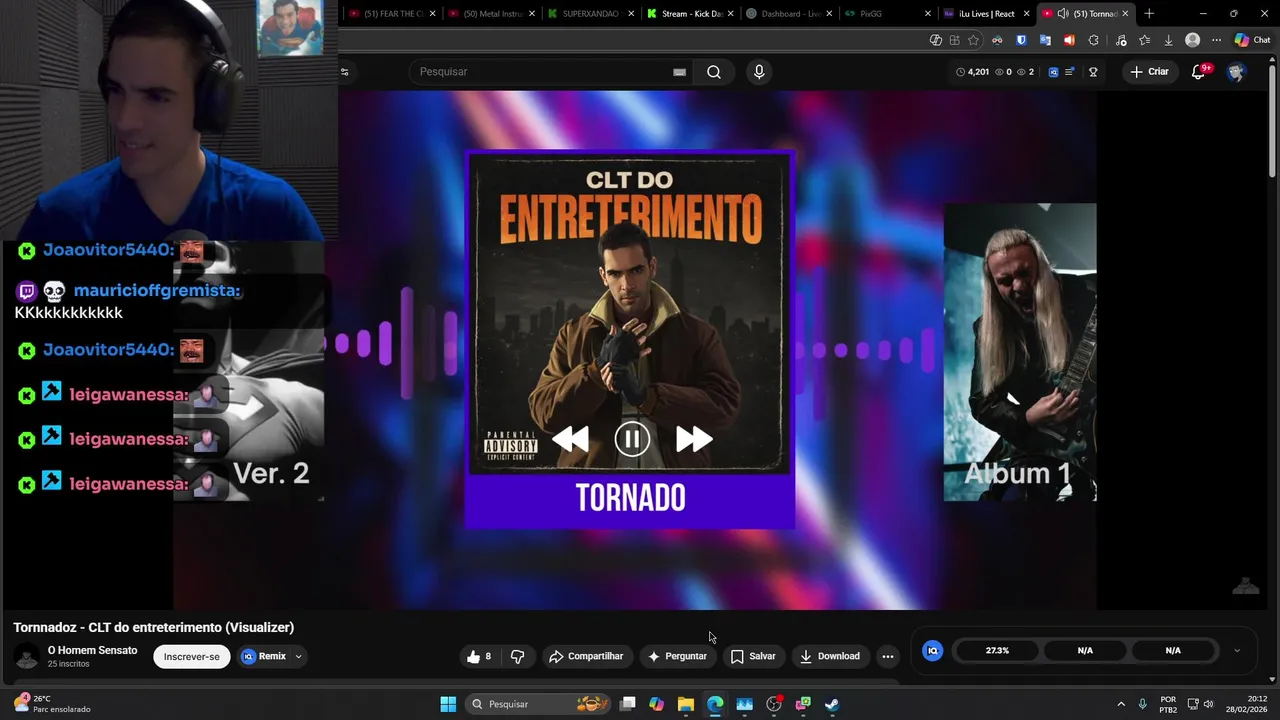This screenshot has height=720, width=1280.
Task: Open Microsoft Edge taskbar icon
Action: click(715, 704)
